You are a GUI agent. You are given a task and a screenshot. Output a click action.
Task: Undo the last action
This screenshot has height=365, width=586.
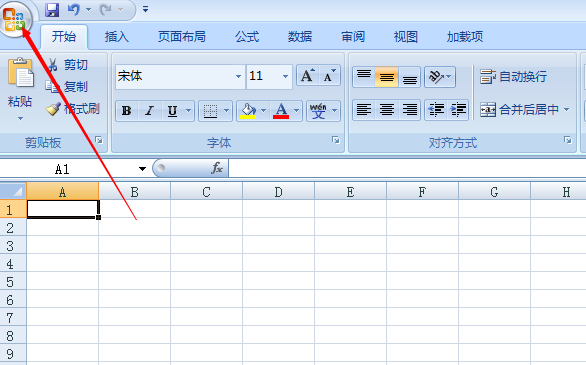74,10
